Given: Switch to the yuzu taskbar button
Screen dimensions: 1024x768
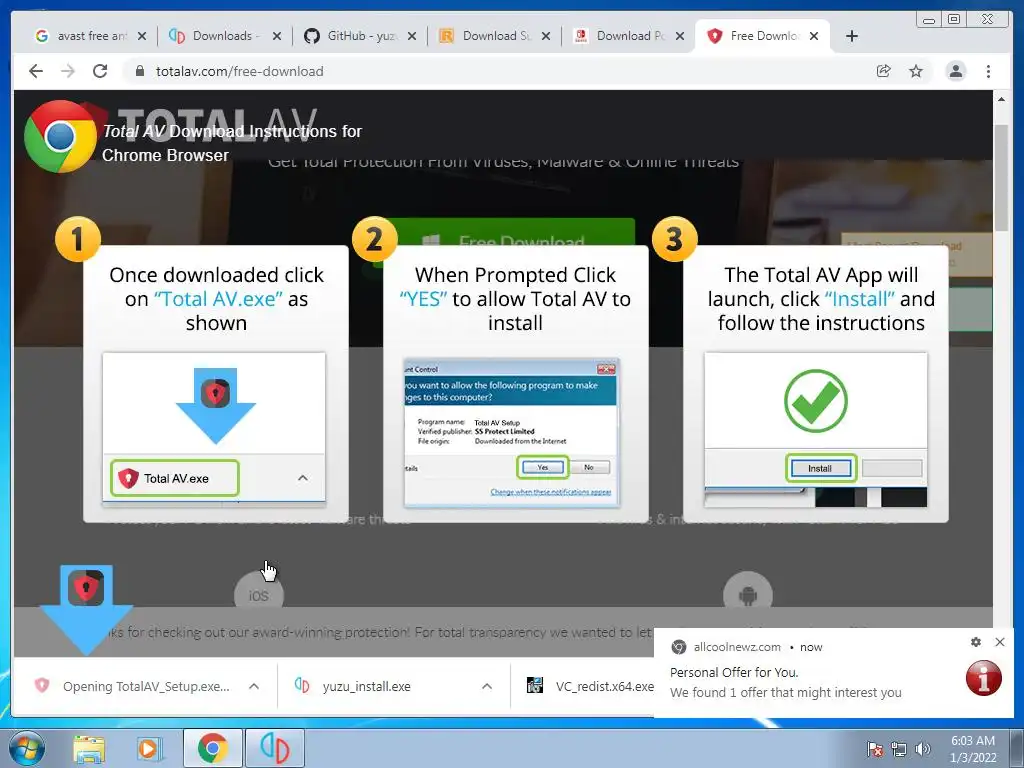Looking at the screenshot, I should (274, 748).
